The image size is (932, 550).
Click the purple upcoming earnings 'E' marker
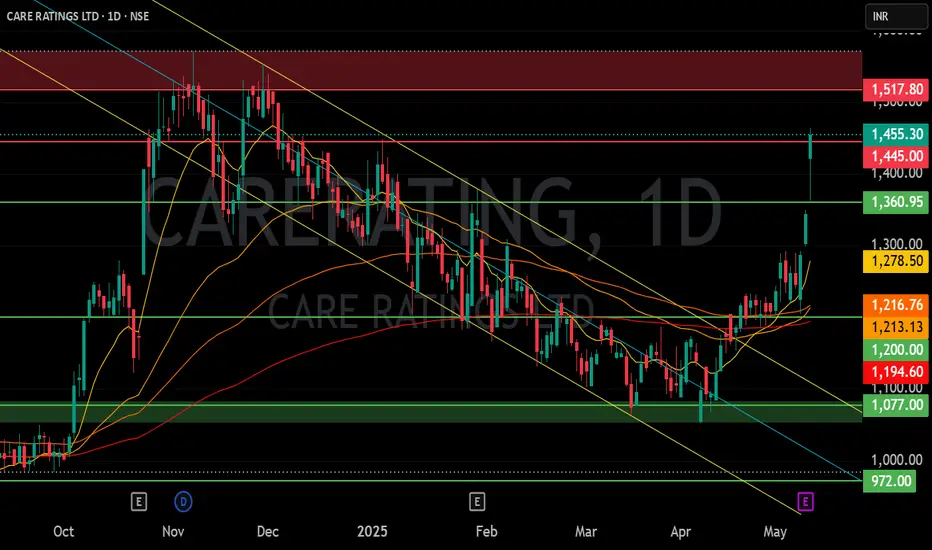pos(805,502)
